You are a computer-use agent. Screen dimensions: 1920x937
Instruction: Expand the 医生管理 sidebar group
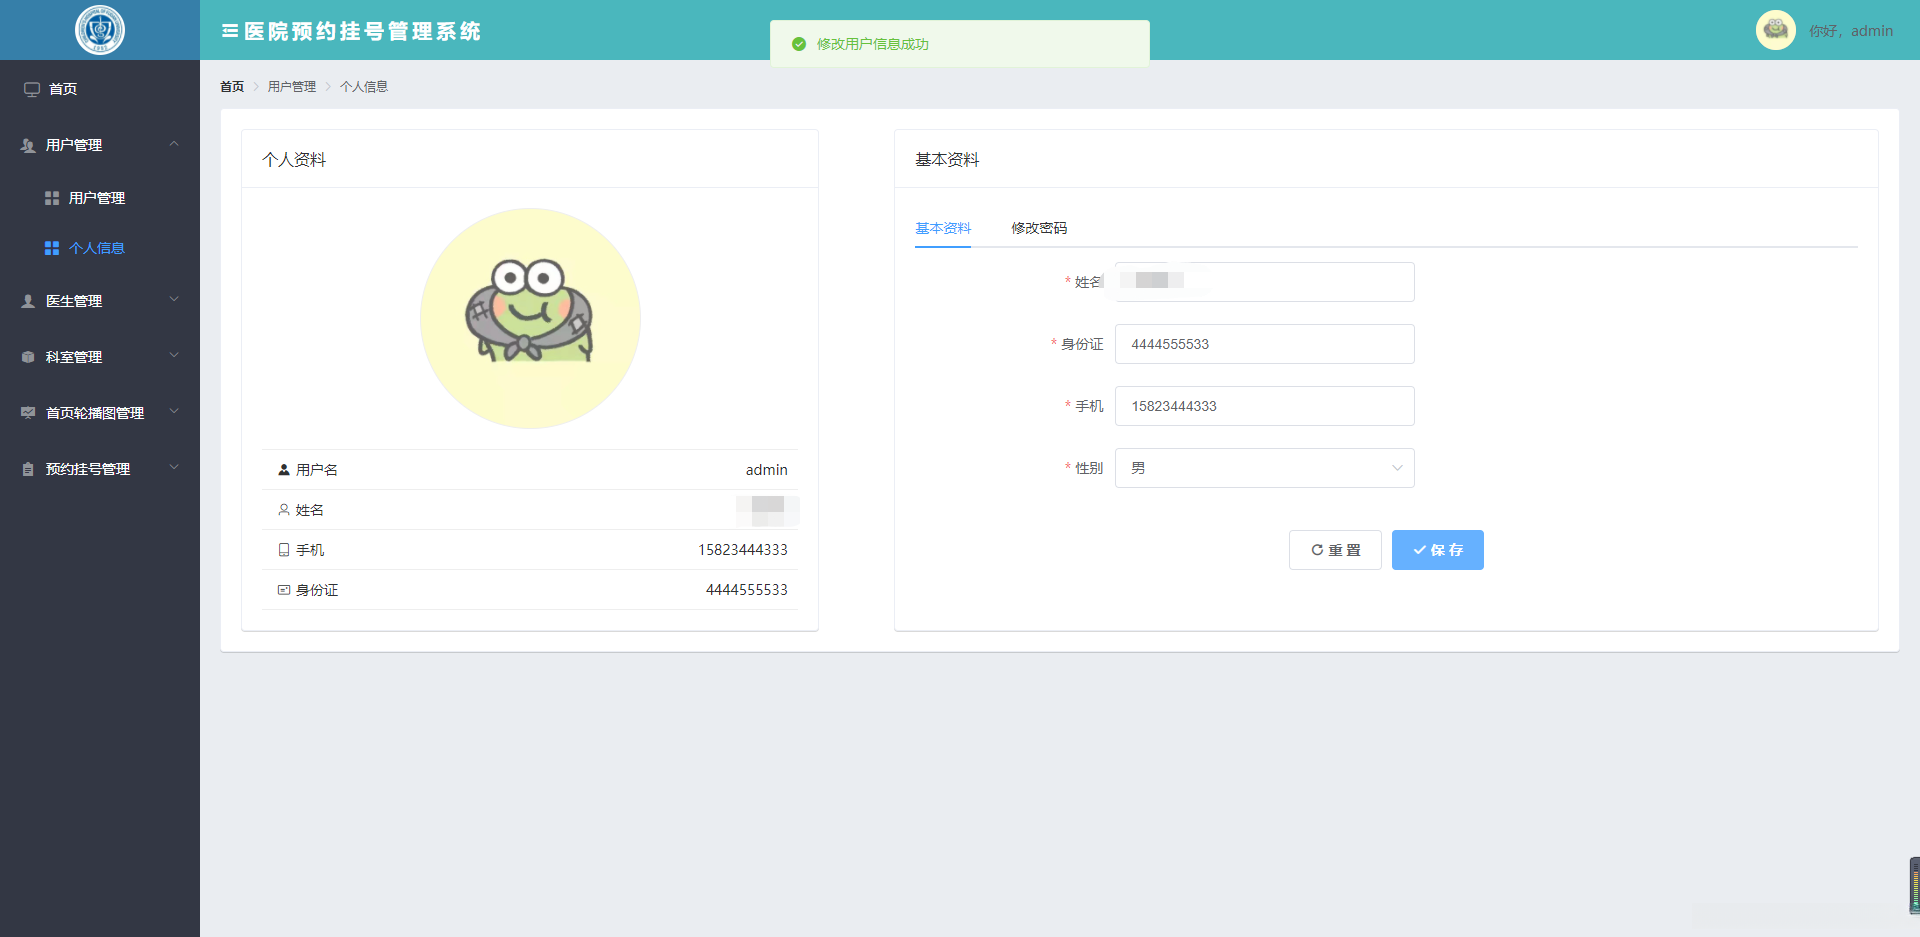tap(174, 300)
